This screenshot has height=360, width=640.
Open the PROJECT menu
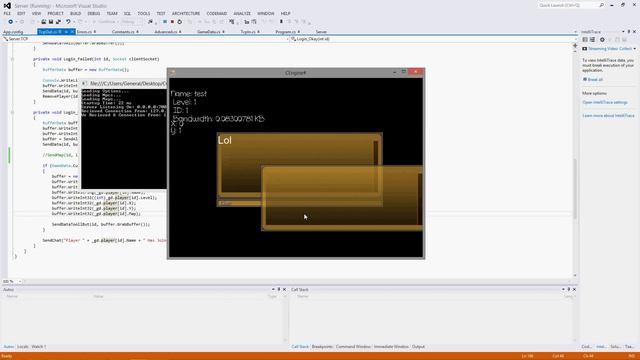(x=56, y=13)
